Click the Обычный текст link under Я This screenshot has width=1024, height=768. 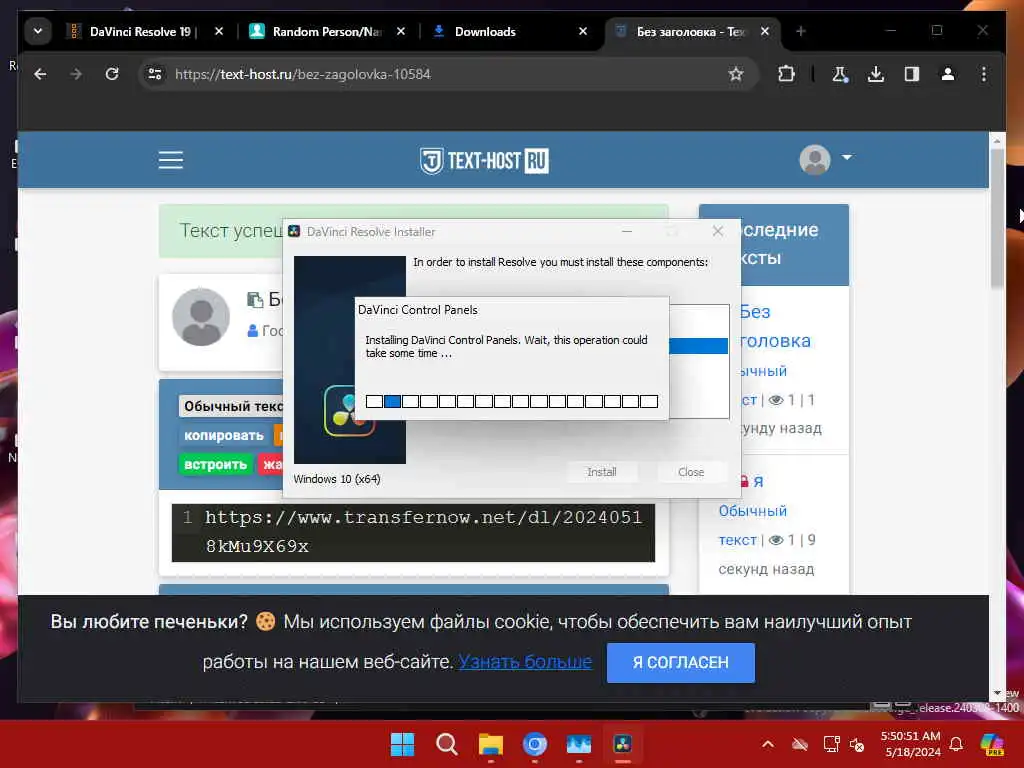[x=752, y=525]
